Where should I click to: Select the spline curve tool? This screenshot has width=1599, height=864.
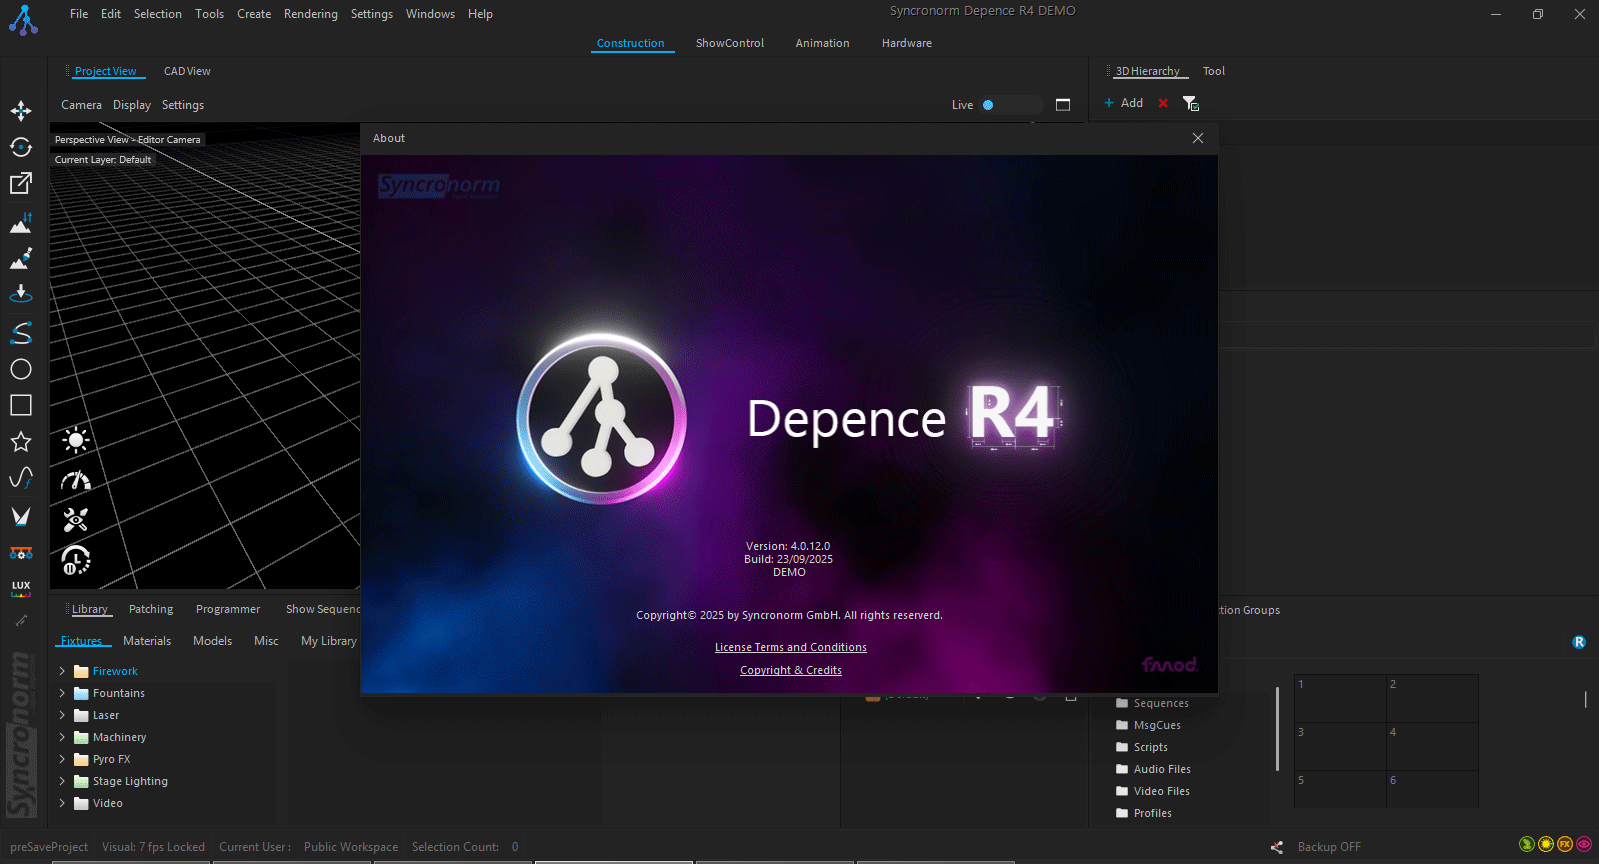point(21,332)
